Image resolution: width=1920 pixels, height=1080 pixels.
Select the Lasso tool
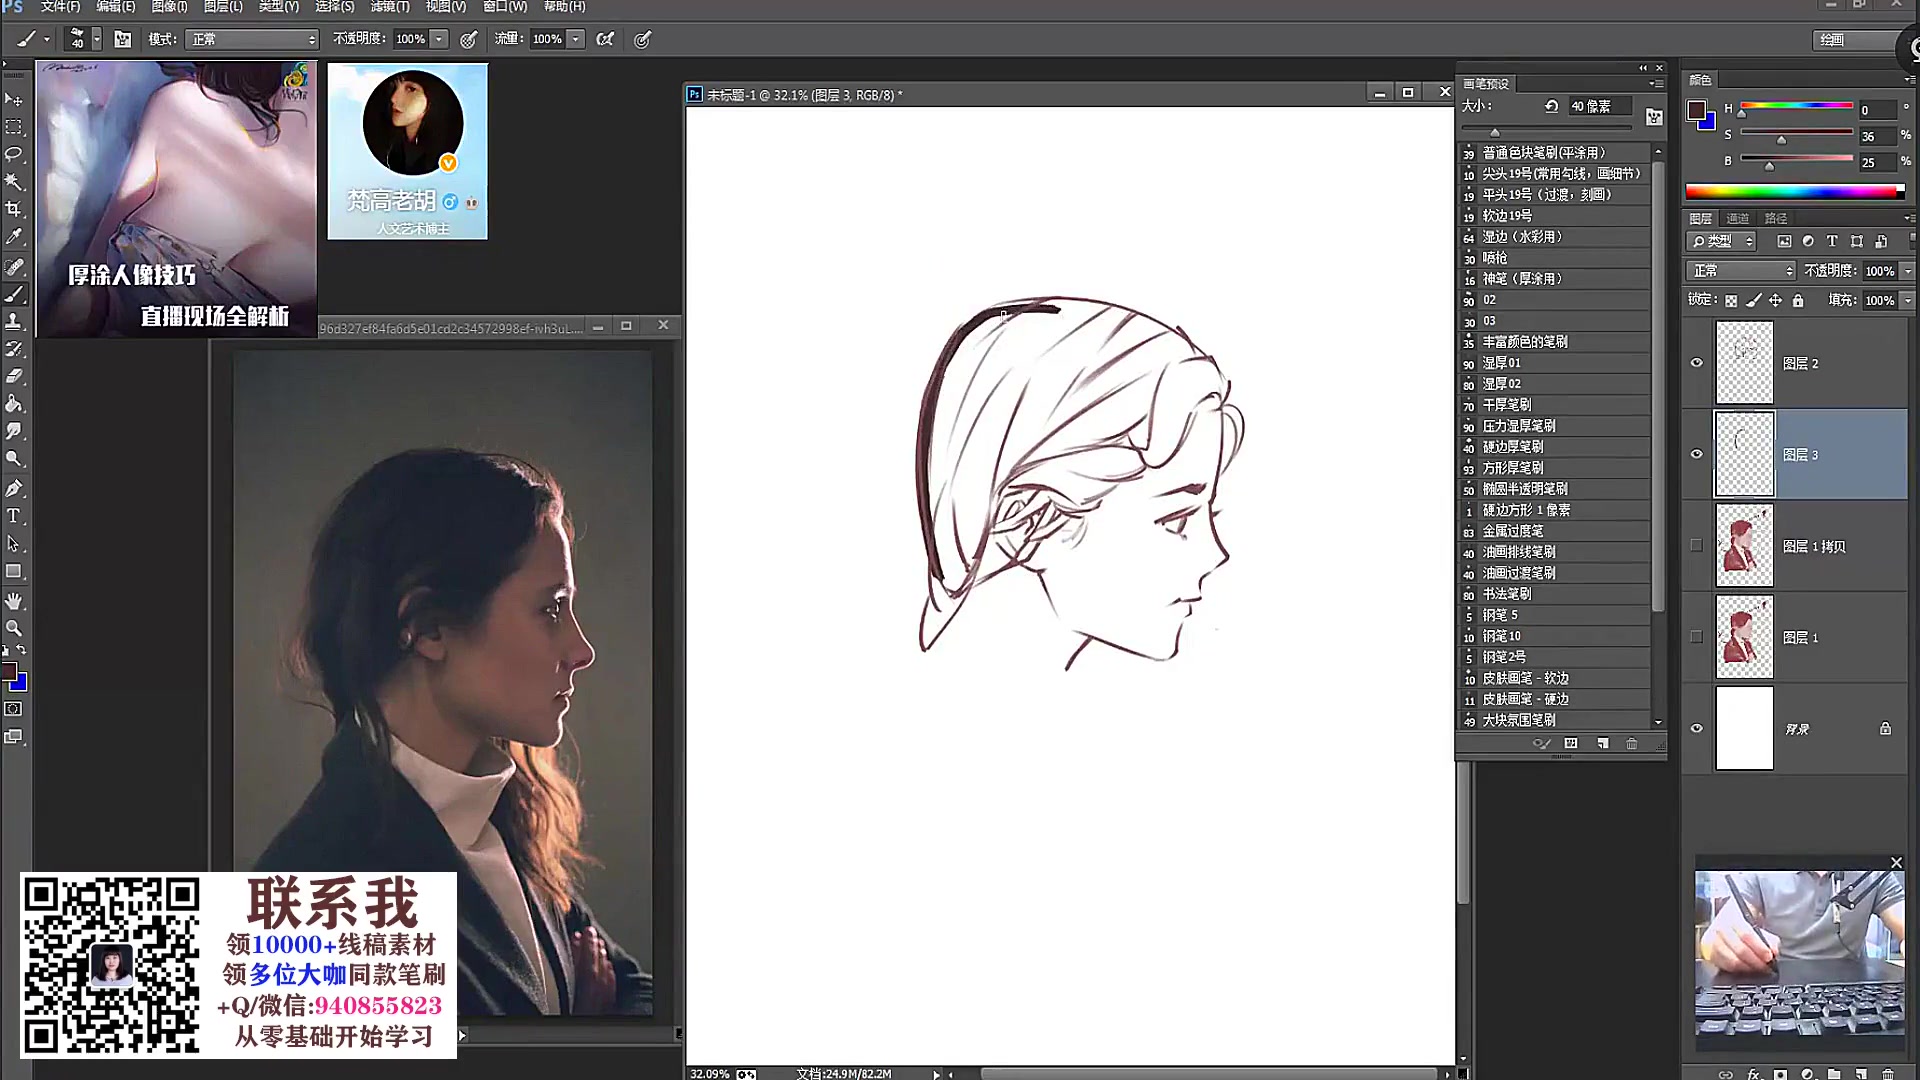[14, 154]
